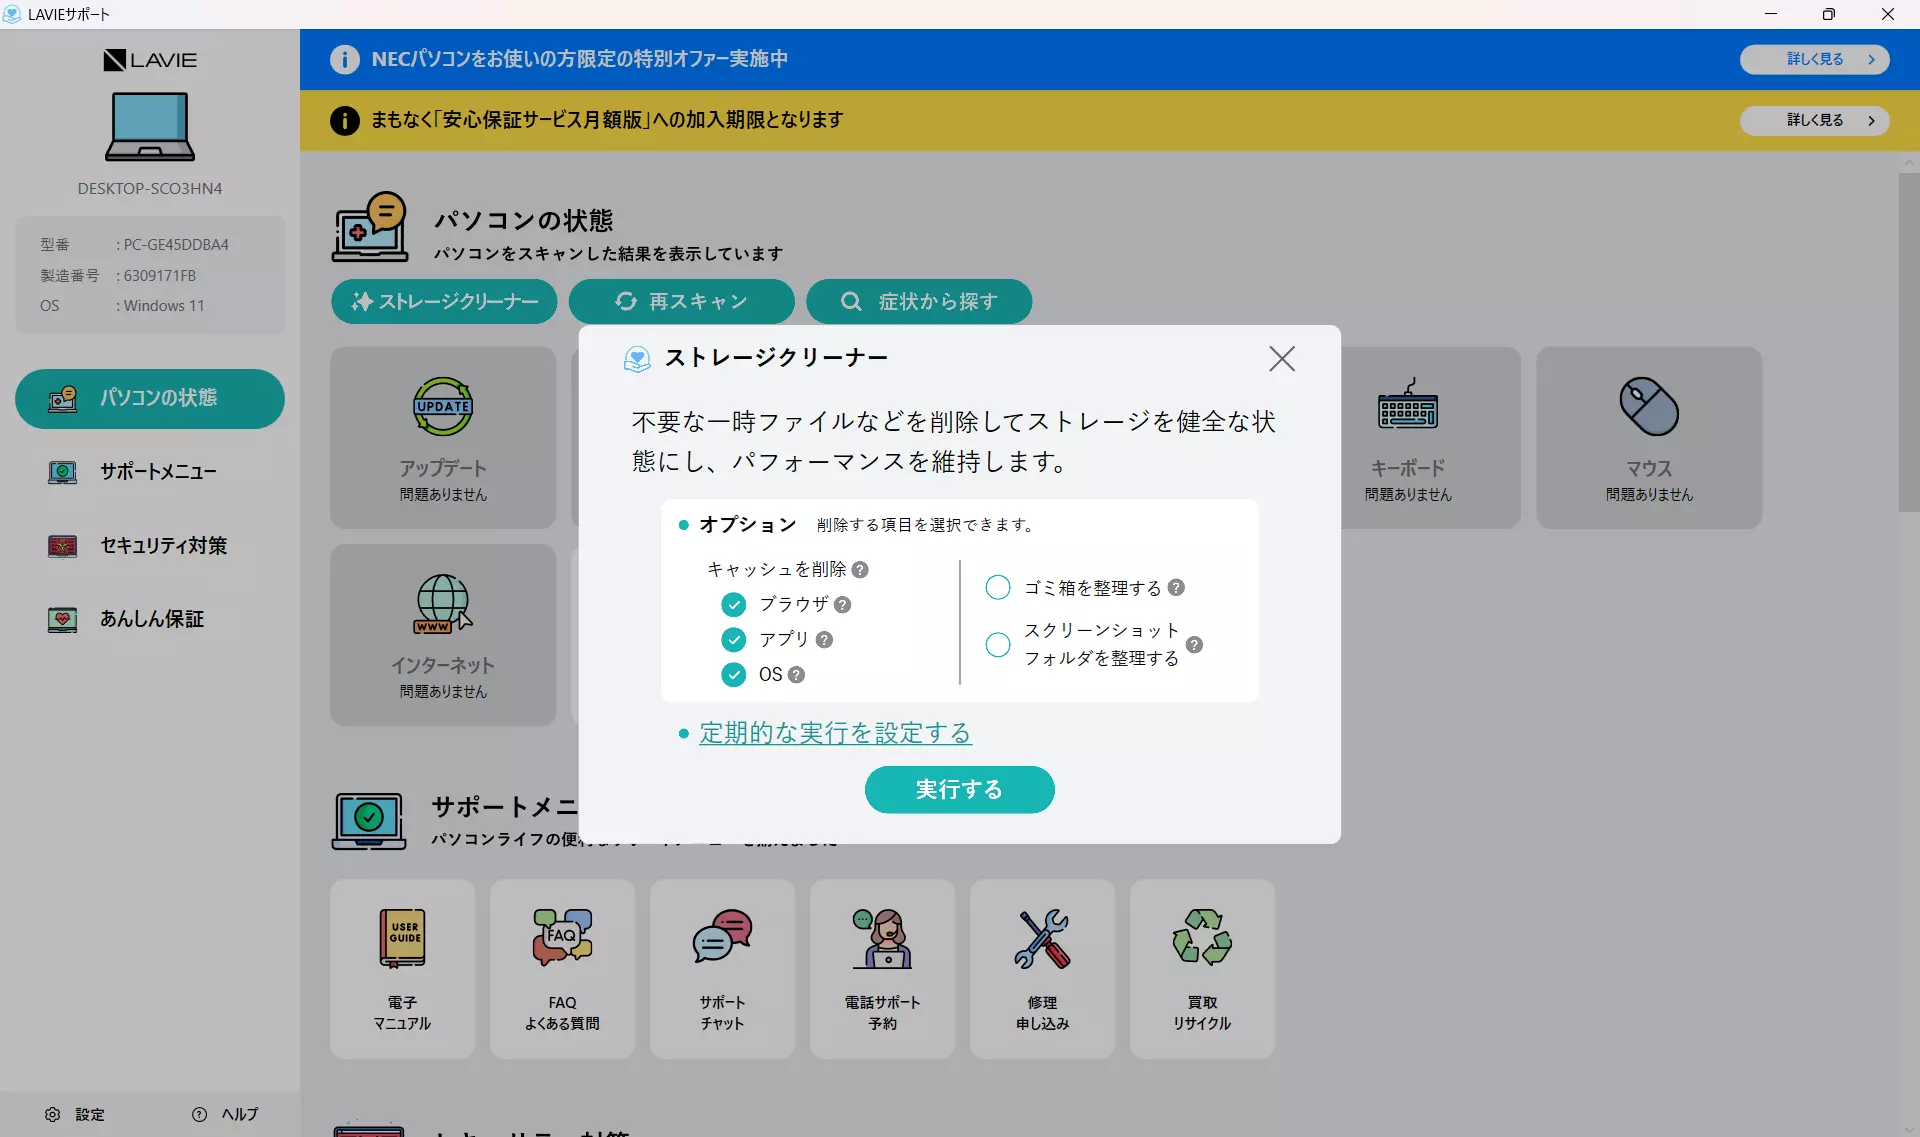The image size is (1920, 1137).
Task: Close the ストレージクリーナー dialog
Action: pos(1281,359)
